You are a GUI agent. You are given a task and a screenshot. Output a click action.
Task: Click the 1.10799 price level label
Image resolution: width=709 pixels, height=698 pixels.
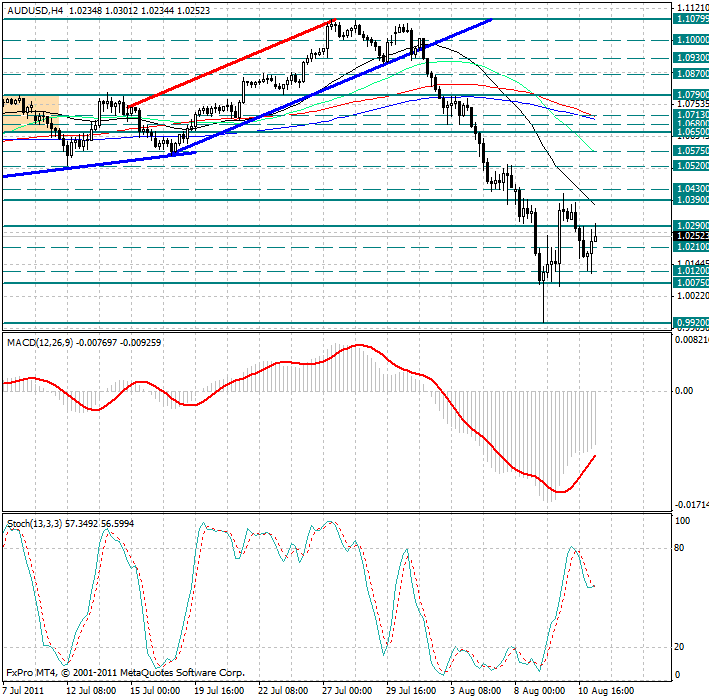[691, 19]
